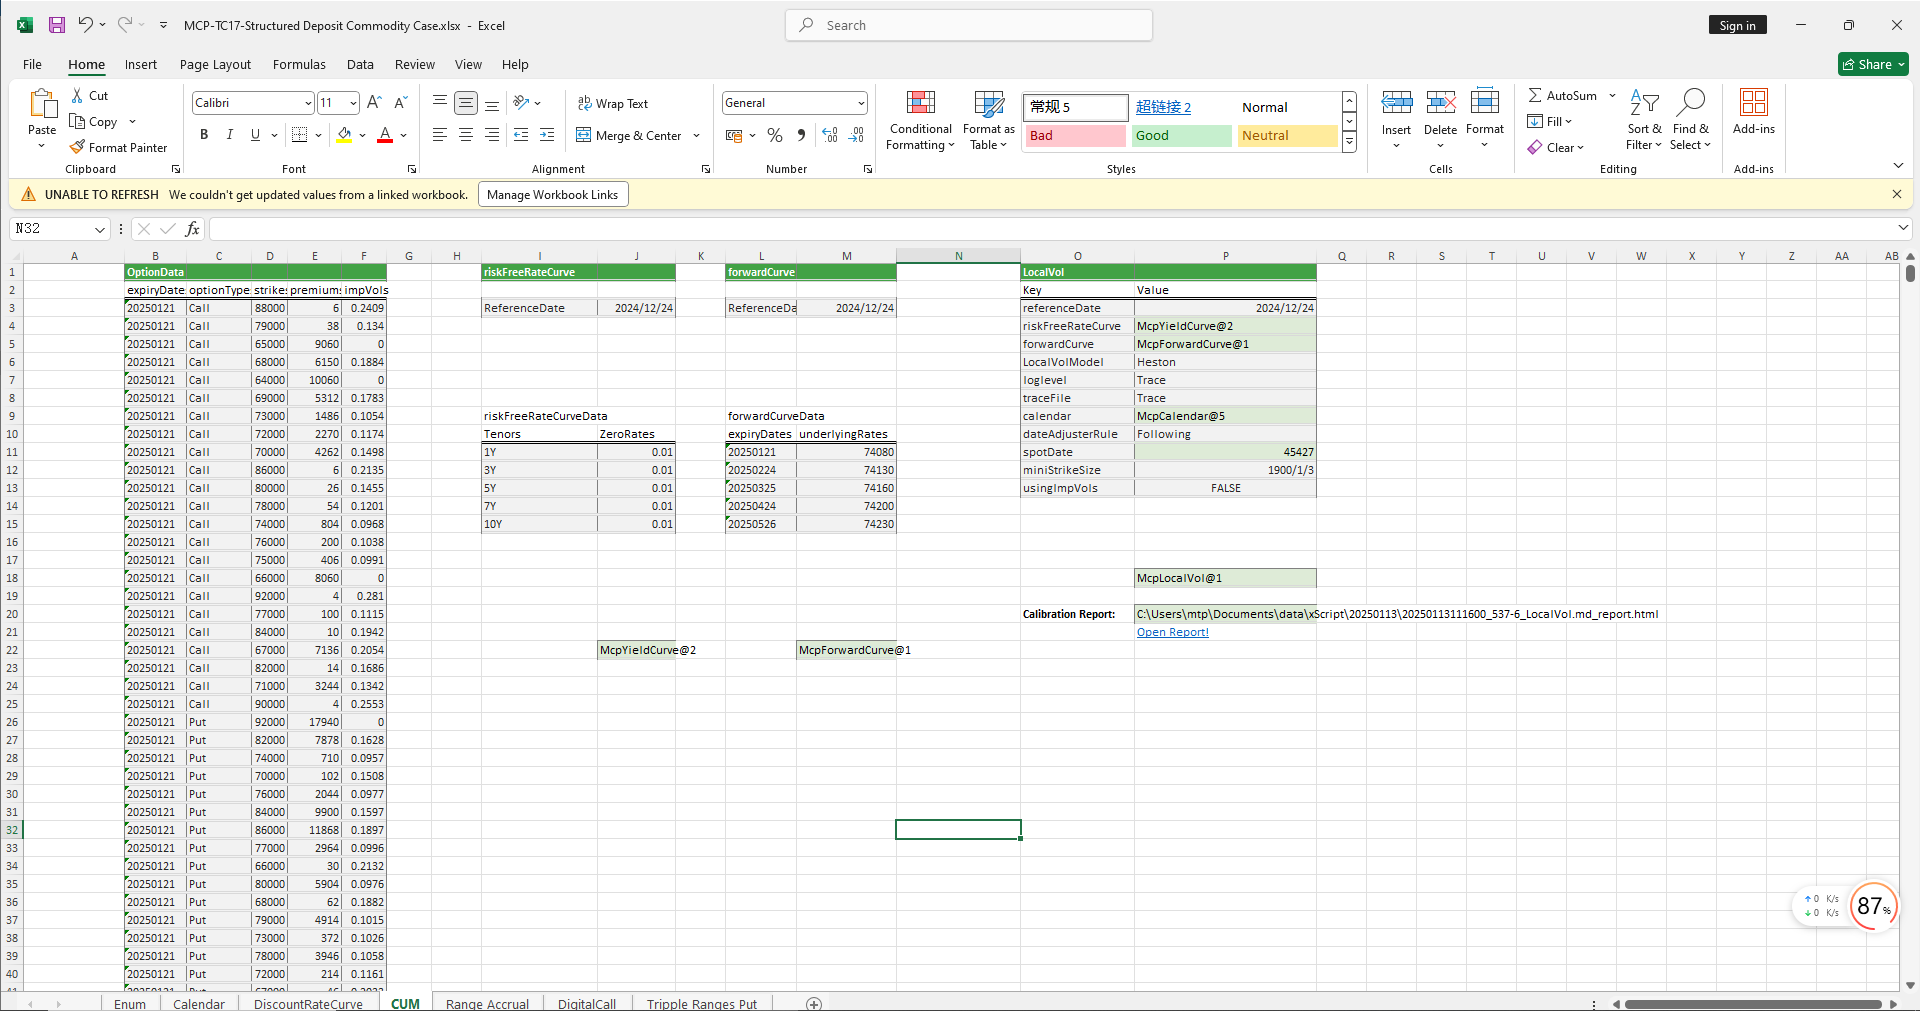
Task: Open the DiscountRateCurve sheet tab
Action: (308, 1003)
